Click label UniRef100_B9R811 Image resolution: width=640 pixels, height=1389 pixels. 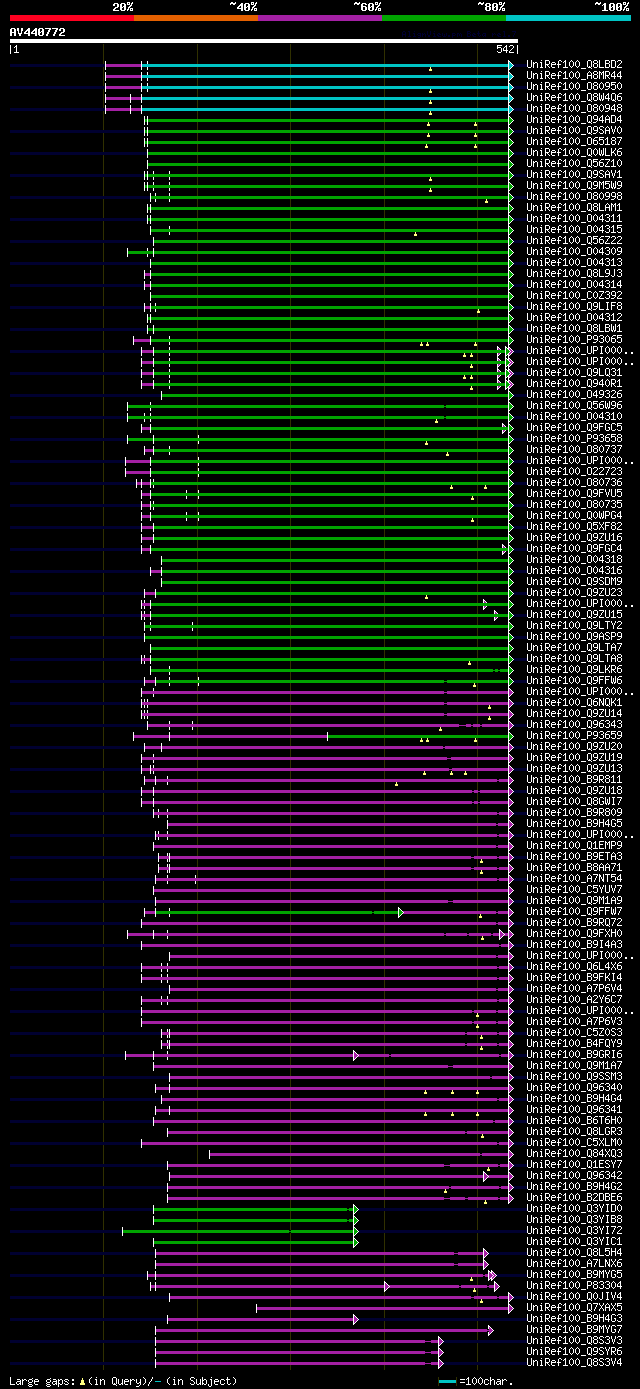(574, 780)
